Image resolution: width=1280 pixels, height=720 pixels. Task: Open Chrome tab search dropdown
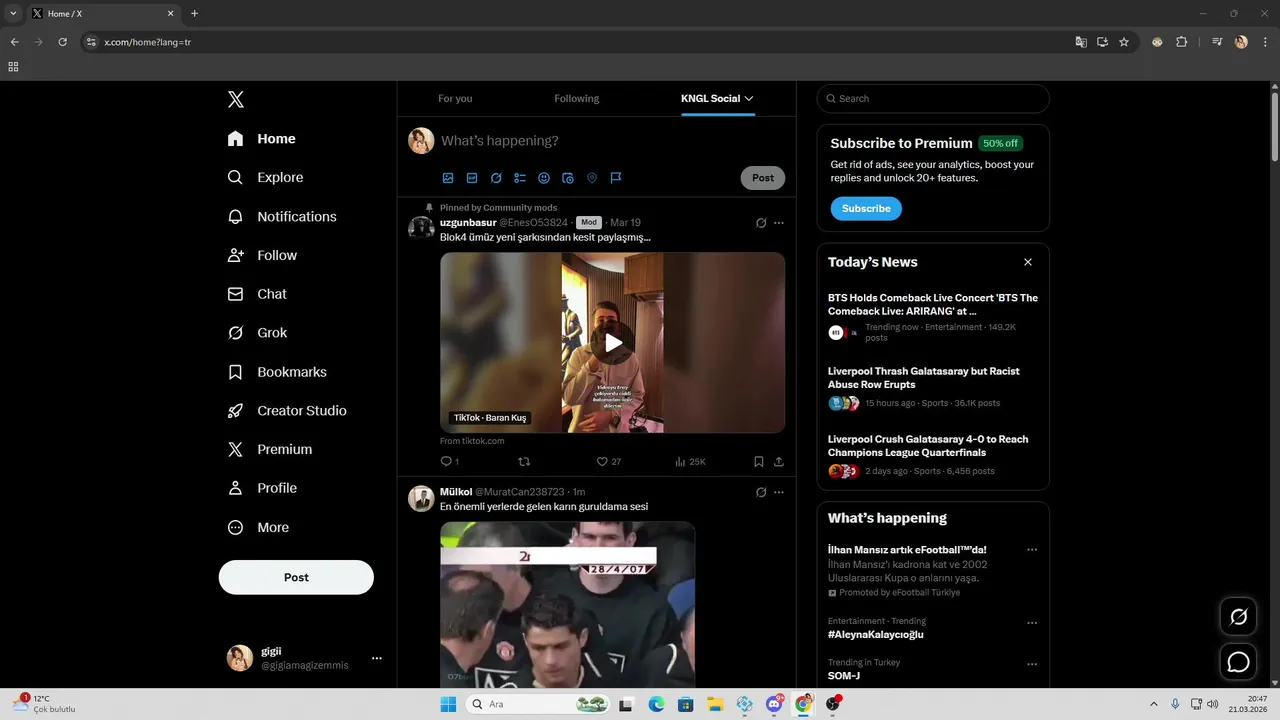13,13
